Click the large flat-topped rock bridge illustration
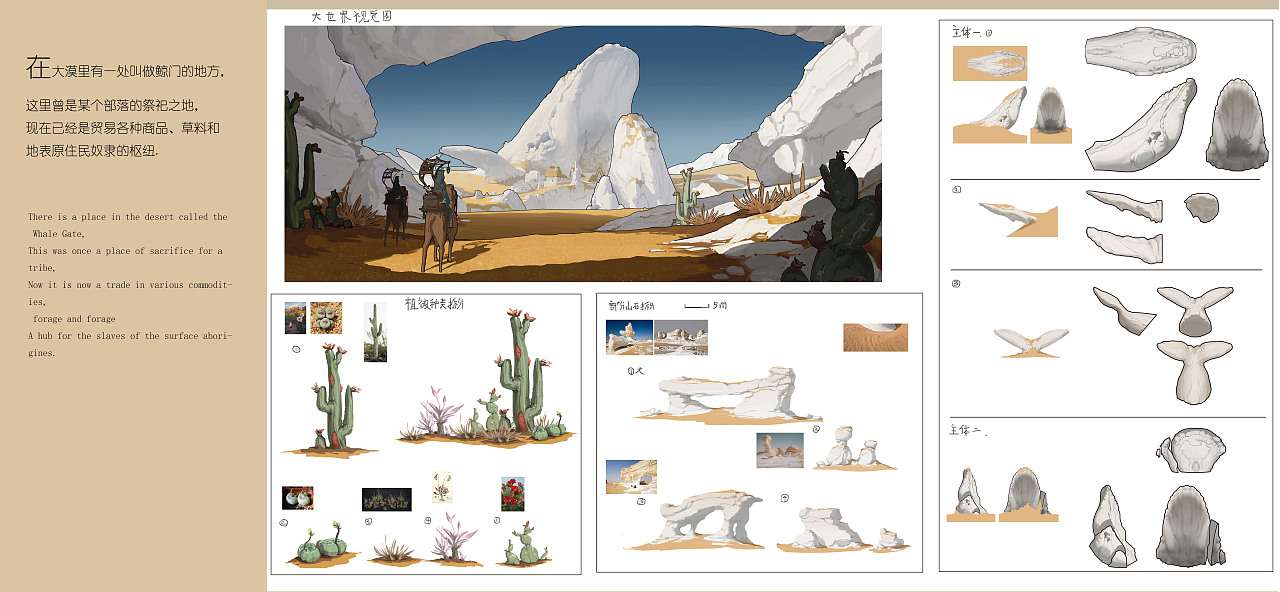 (x=729, y=396)
